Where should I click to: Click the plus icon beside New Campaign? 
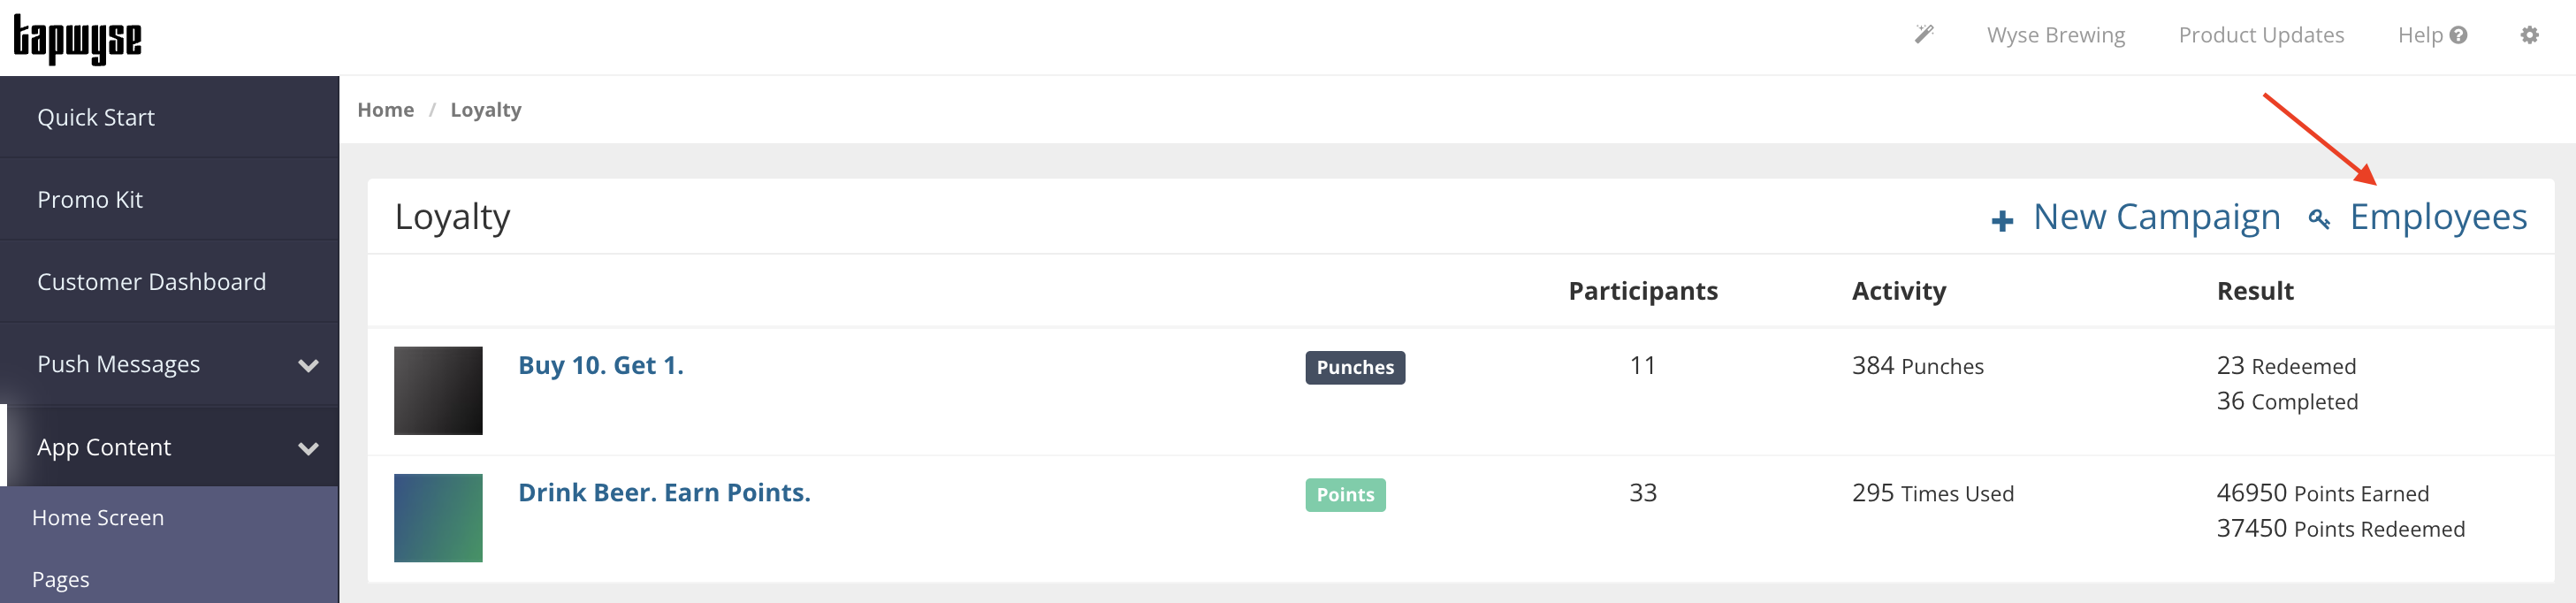[x=2001, y=220]
